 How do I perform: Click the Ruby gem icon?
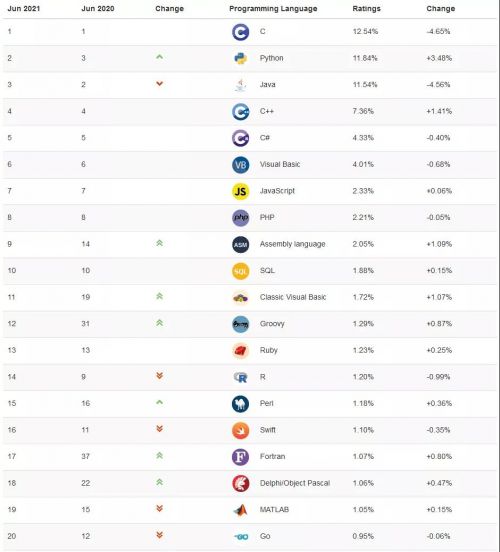(240, 351)
